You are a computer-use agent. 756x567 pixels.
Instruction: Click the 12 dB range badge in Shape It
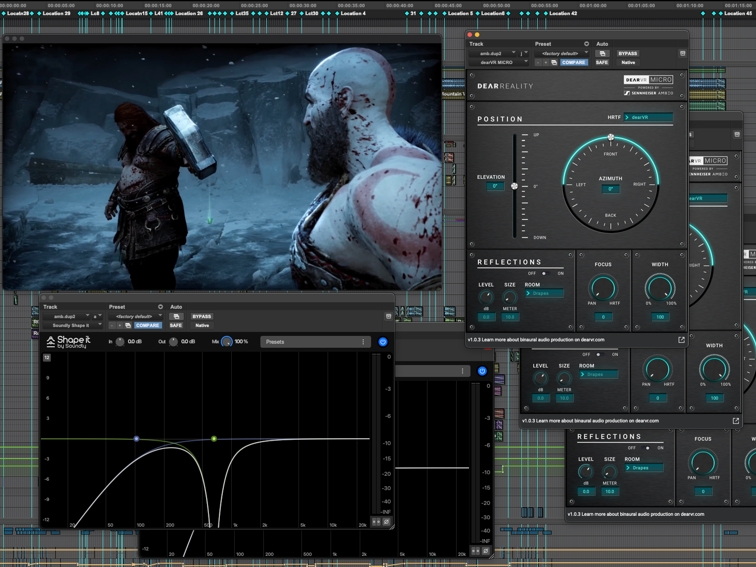pyautogui.click(x=47, y=358)
